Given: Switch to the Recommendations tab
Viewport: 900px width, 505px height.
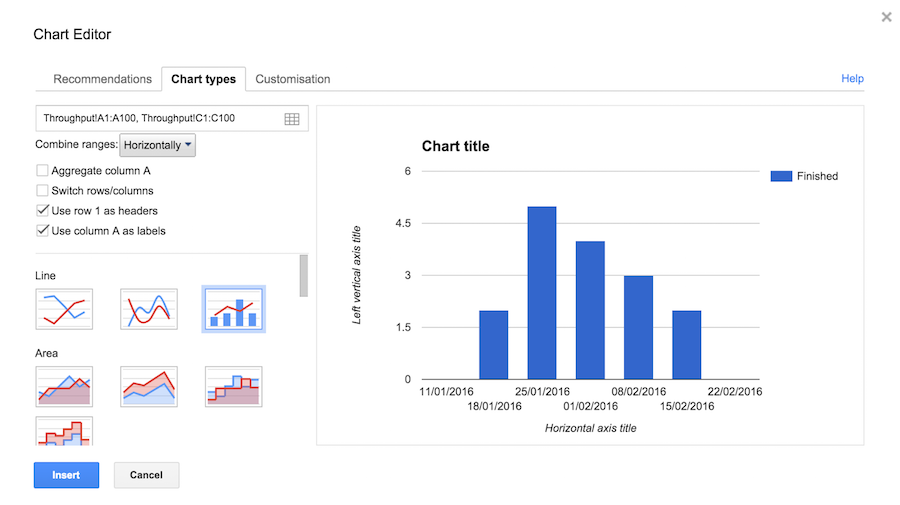Looking at the screenshot, I should 102,79.
